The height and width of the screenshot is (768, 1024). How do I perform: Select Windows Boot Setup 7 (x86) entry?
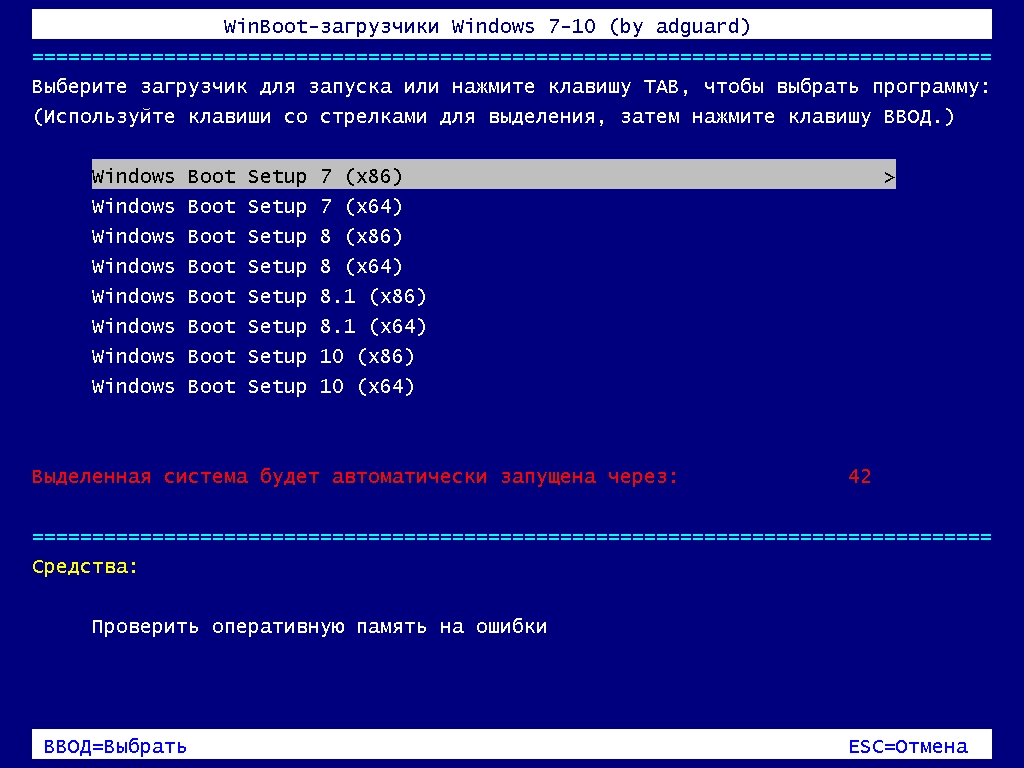coord(494,174)
